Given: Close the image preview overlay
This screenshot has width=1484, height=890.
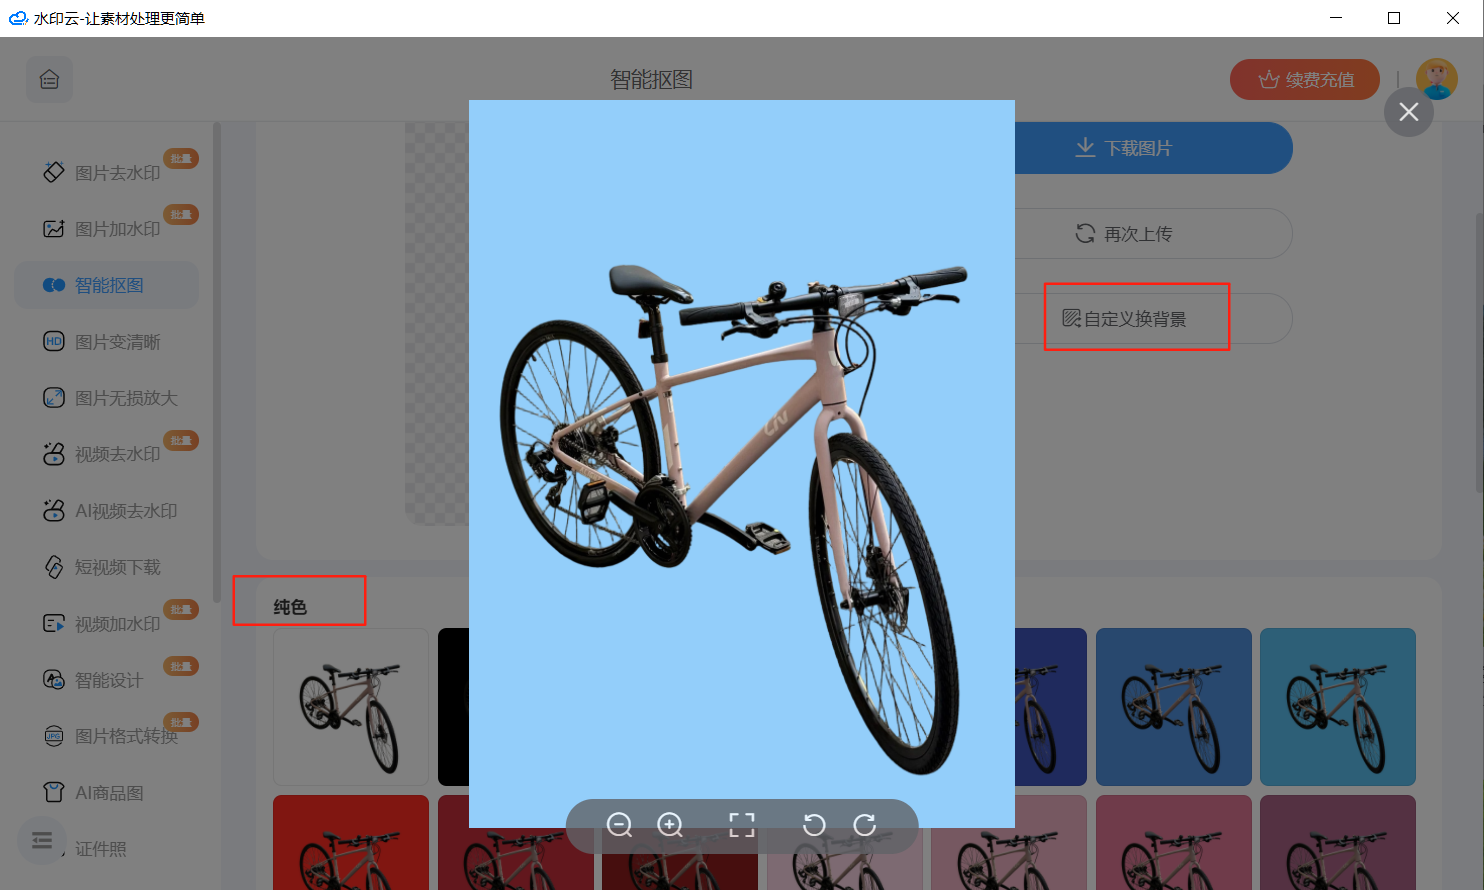Looking at the screenshot, I should [1409, 112].
